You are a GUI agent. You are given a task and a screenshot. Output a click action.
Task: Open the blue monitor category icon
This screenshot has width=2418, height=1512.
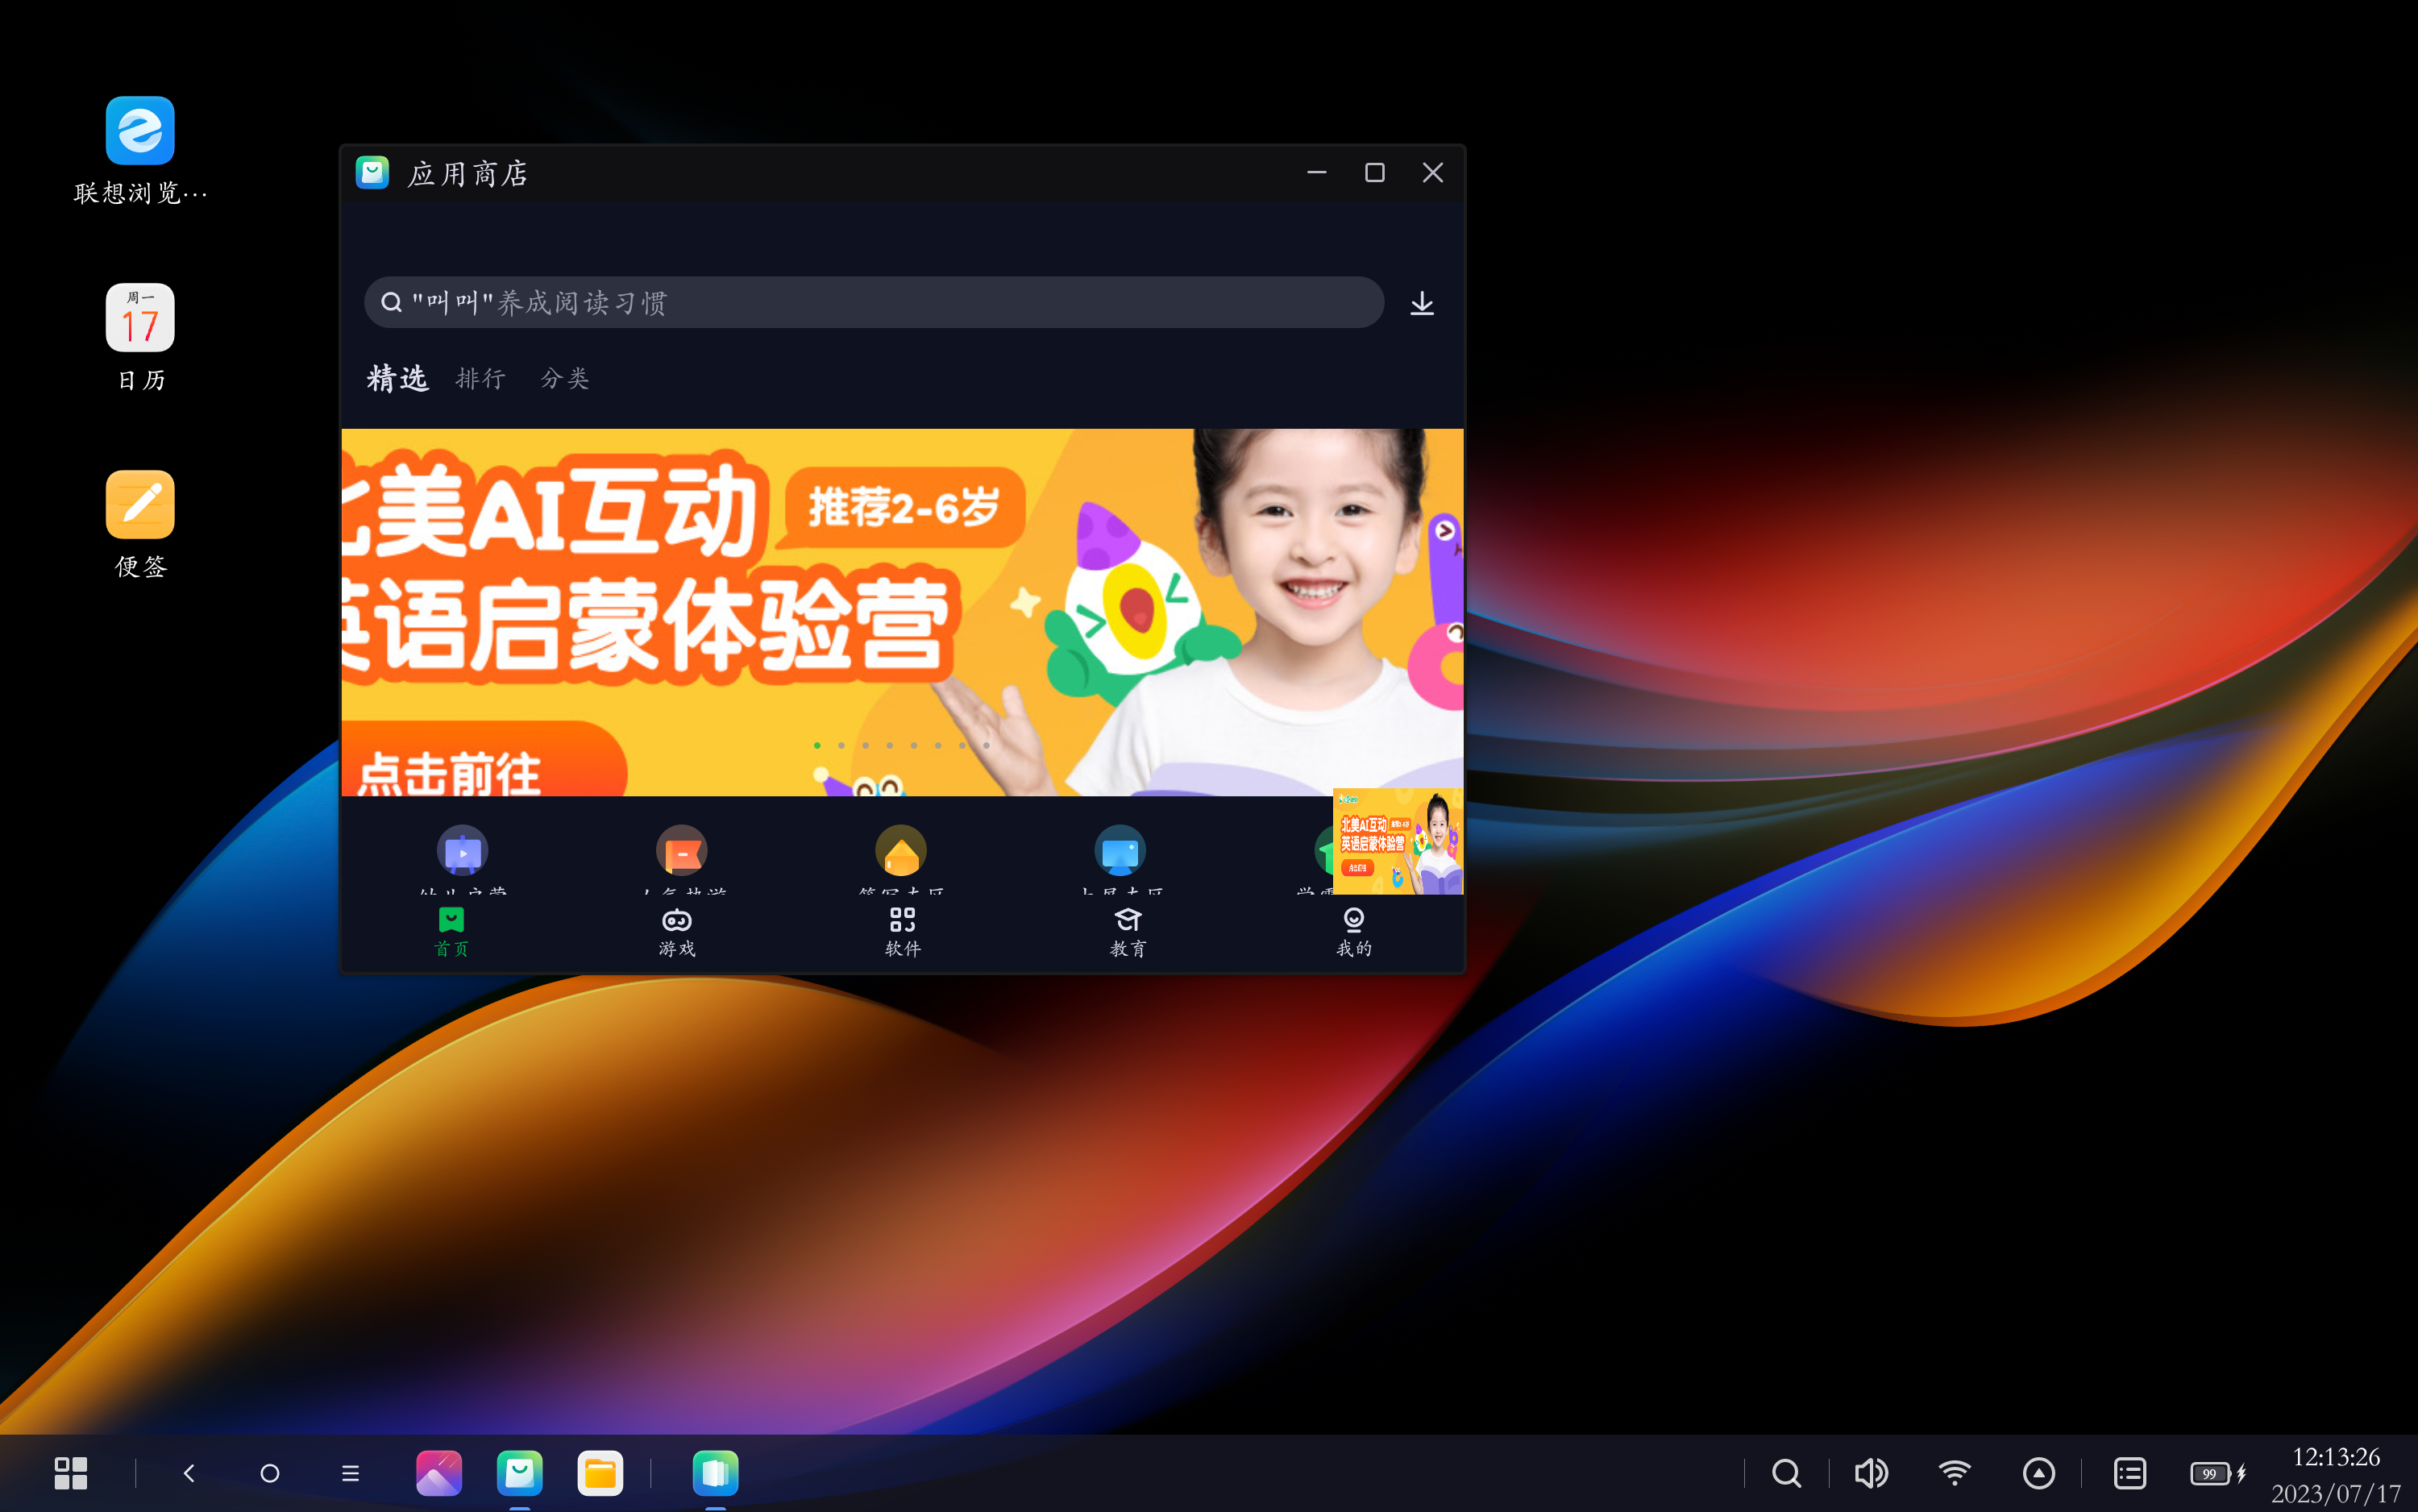click(1120, 851)
